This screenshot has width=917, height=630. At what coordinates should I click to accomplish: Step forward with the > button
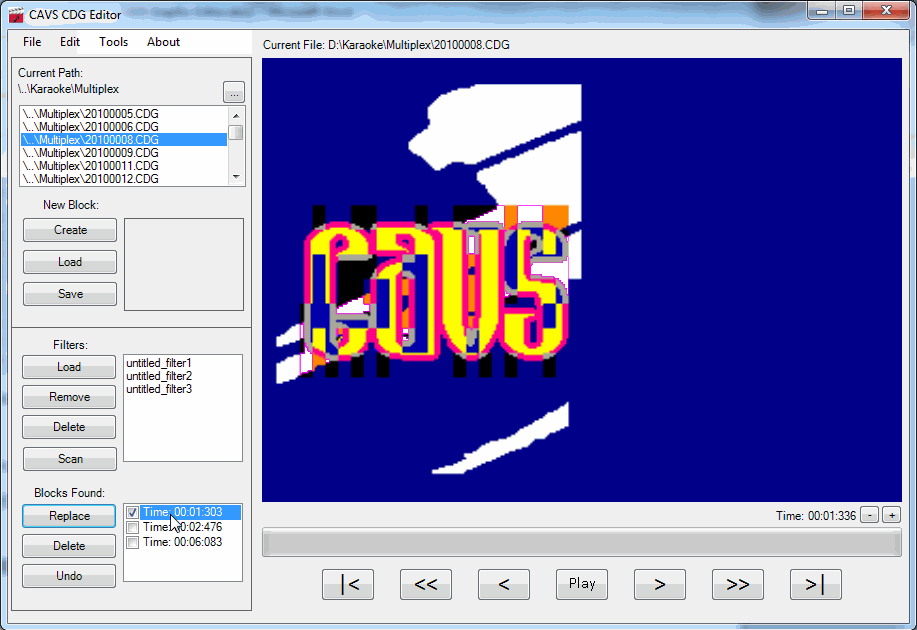[x=660, y=584]
